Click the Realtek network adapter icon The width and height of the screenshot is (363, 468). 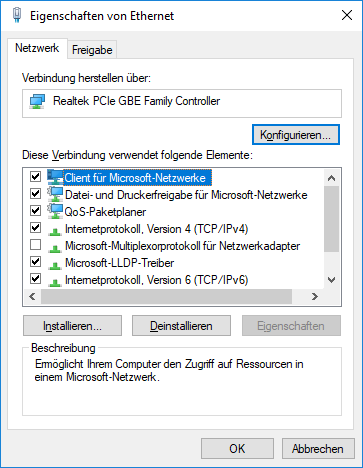tap(37, 102)
